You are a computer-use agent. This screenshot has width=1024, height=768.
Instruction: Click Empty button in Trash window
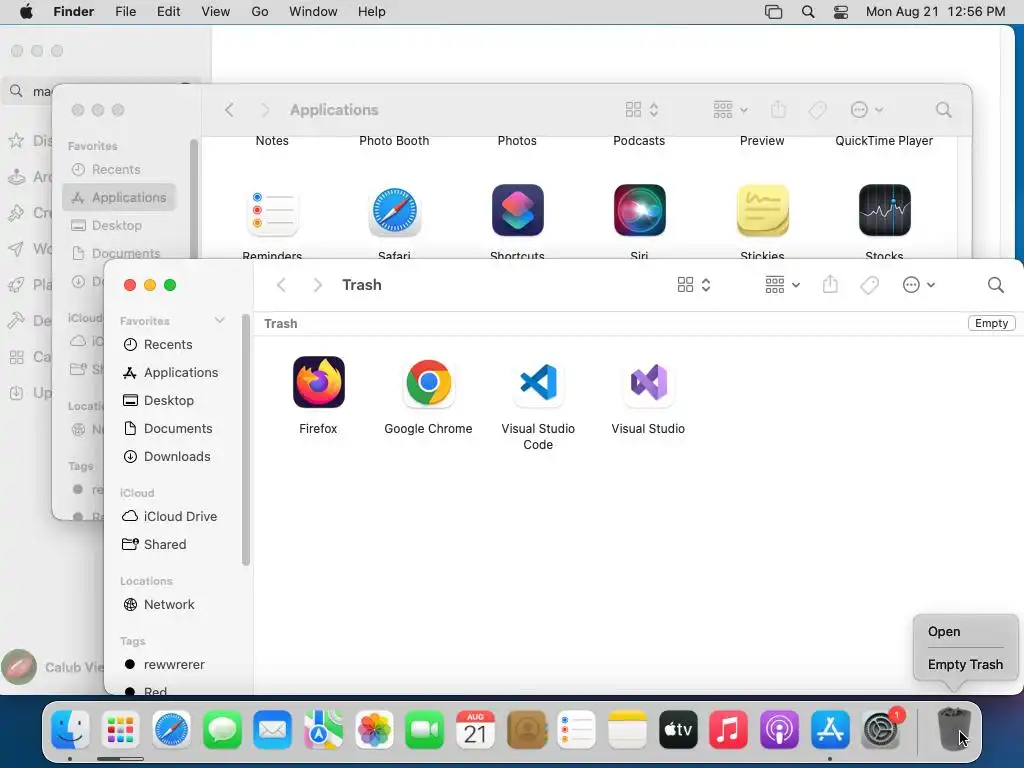(991, 323)
